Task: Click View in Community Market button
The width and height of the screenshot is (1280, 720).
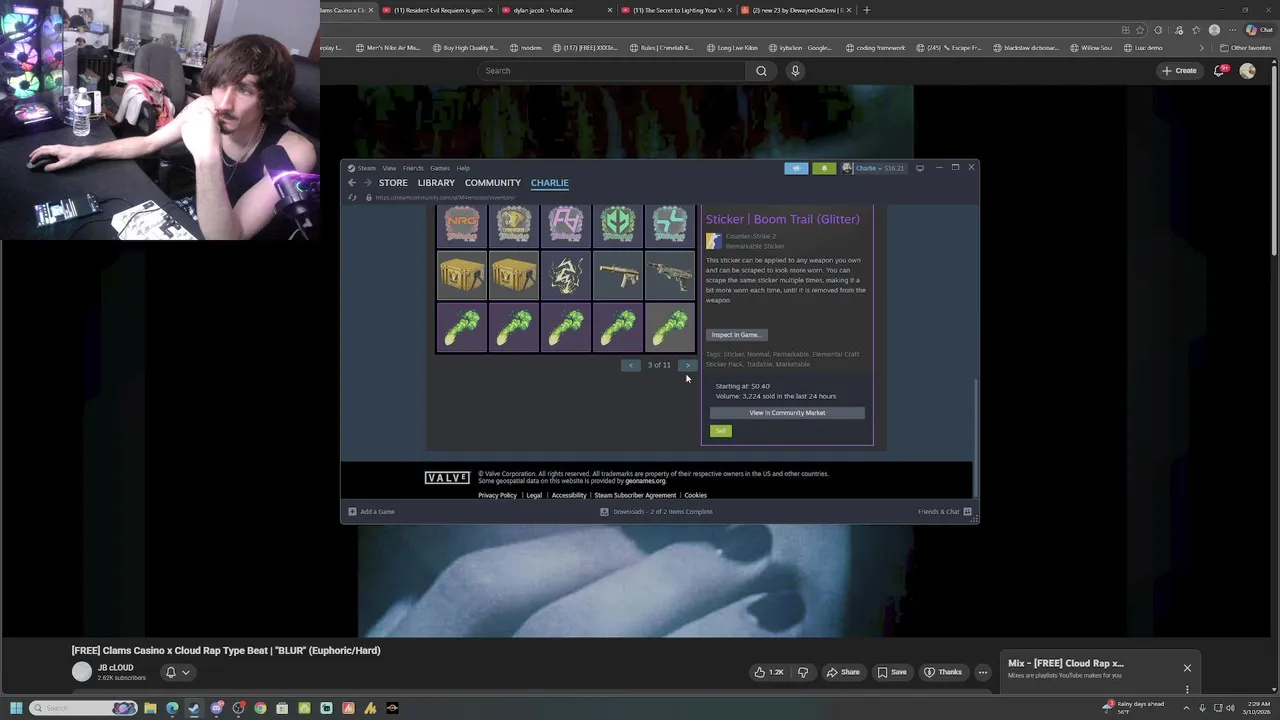Action: (787, 413)
